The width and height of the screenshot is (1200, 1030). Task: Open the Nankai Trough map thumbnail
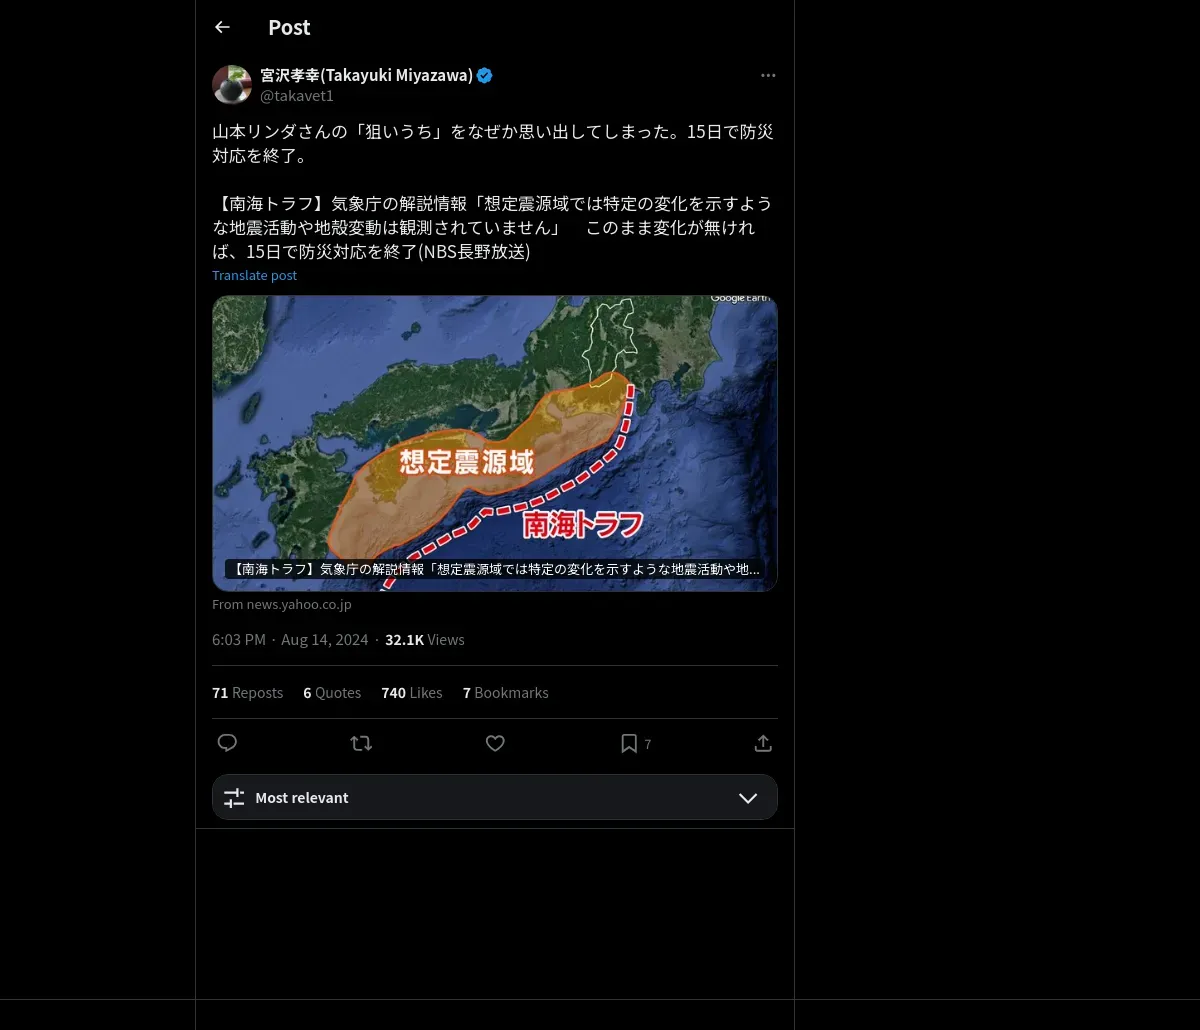click(495, 443)
